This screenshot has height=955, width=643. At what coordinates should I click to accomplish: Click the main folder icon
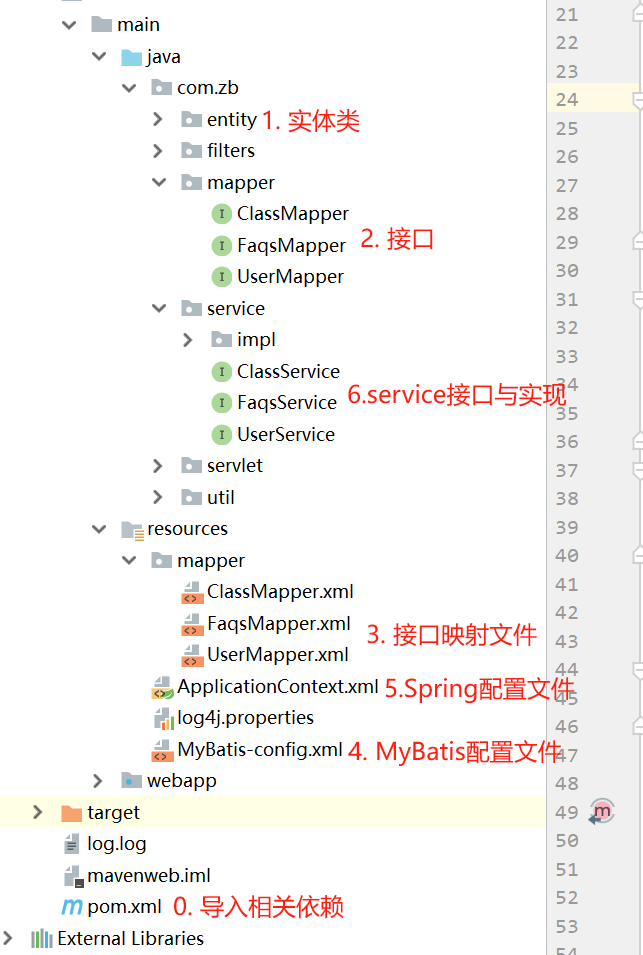[101, 24]
